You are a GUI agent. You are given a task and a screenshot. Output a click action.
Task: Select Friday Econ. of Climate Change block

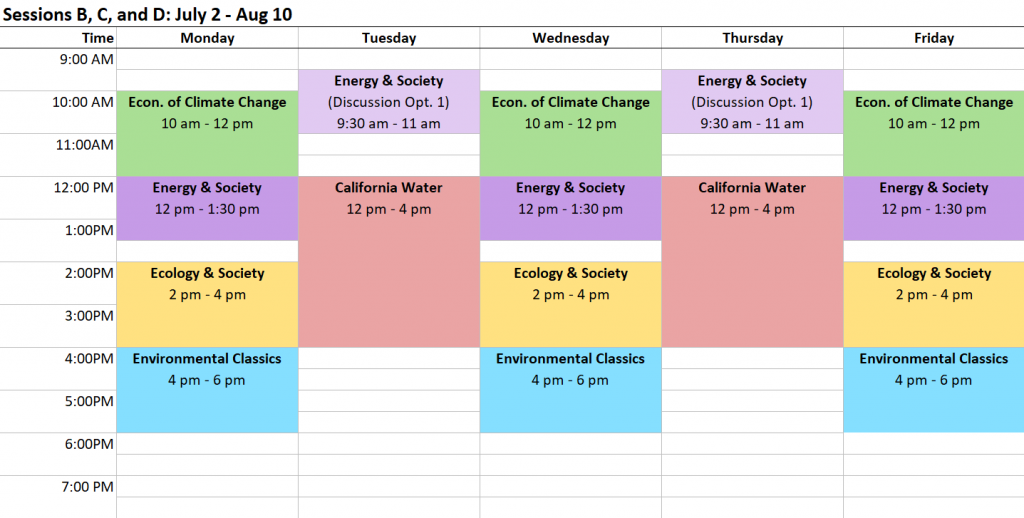tap(934, 133)
